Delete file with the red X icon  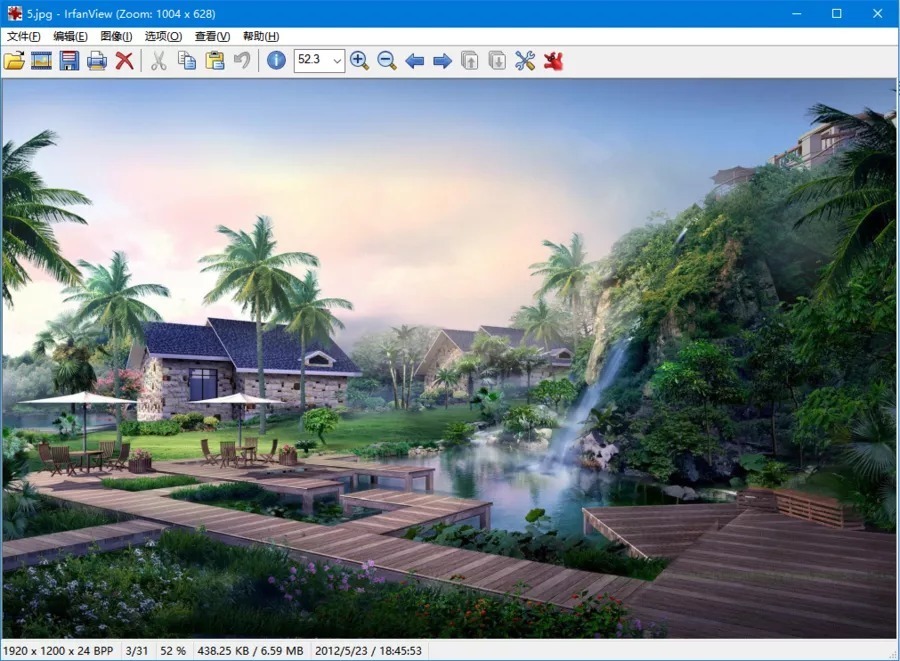[125, 61]
